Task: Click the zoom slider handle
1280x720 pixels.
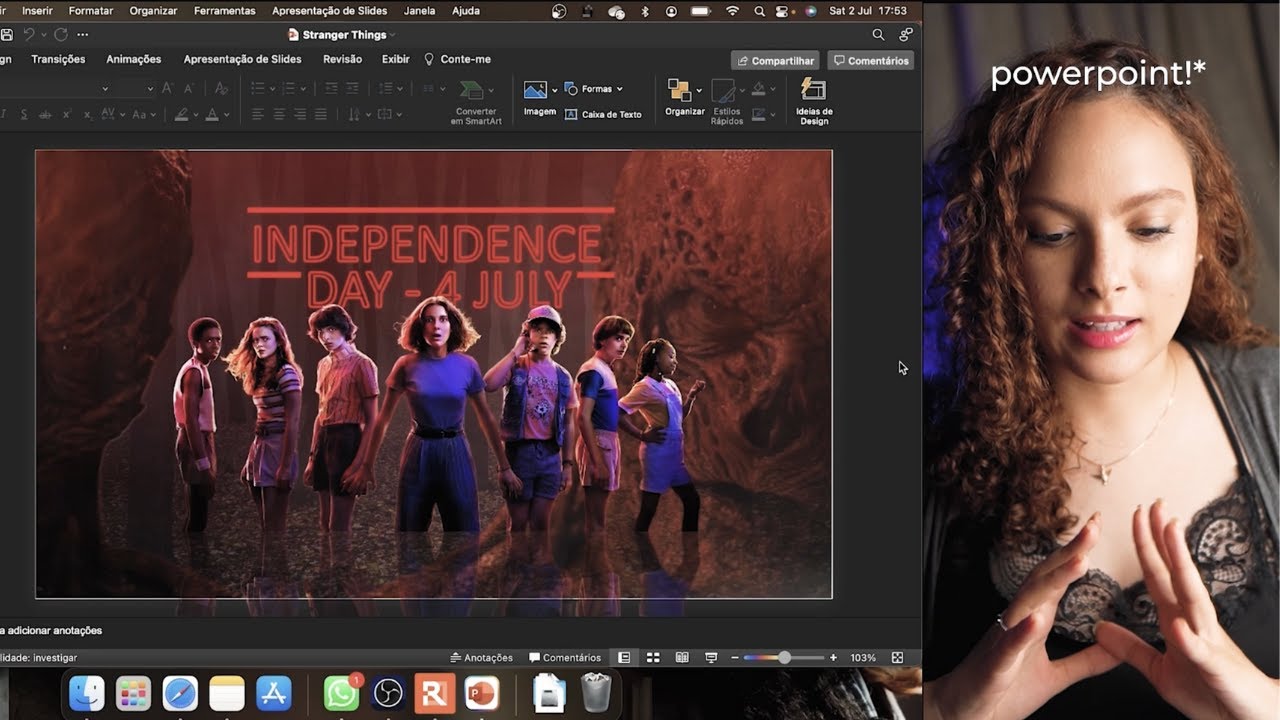Action: [784, 658]
